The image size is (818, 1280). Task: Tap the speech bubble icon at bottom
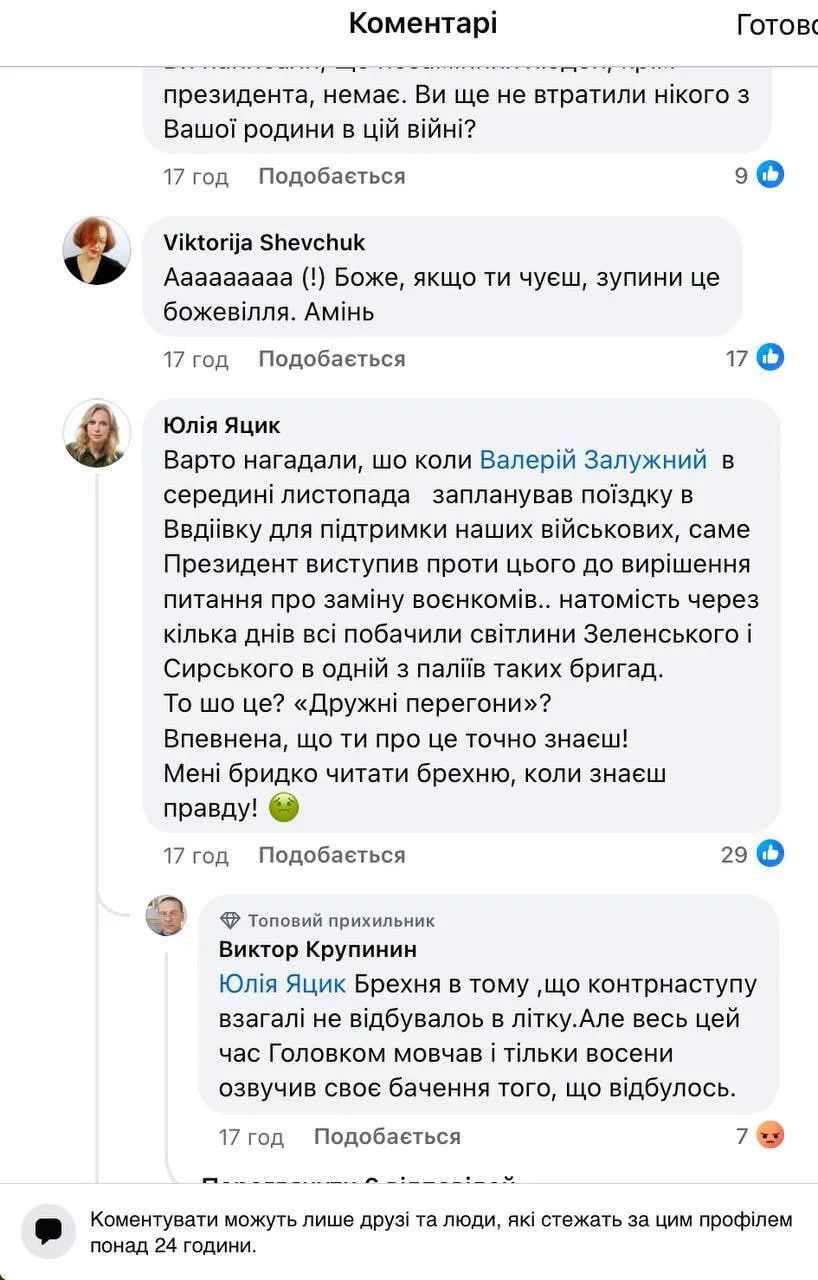[x=47, y=1231]
